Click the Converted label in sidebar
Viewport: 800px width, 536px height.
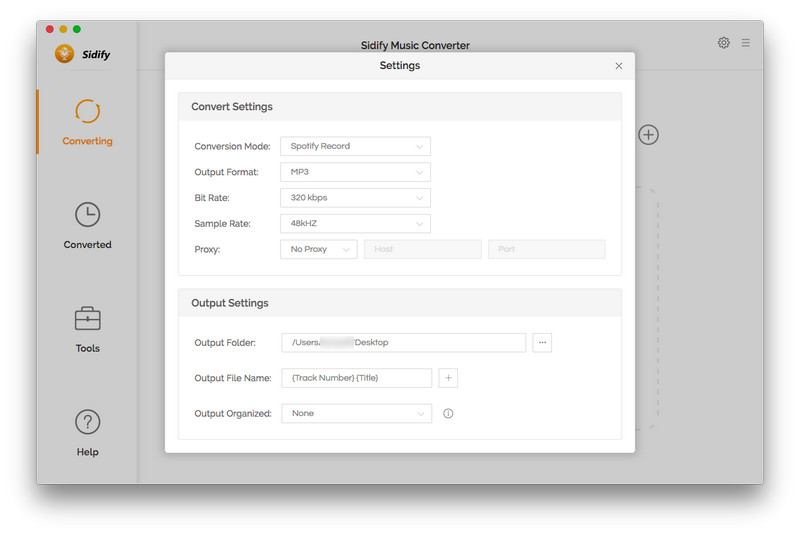pyautogui.click(x=87, y=245)
